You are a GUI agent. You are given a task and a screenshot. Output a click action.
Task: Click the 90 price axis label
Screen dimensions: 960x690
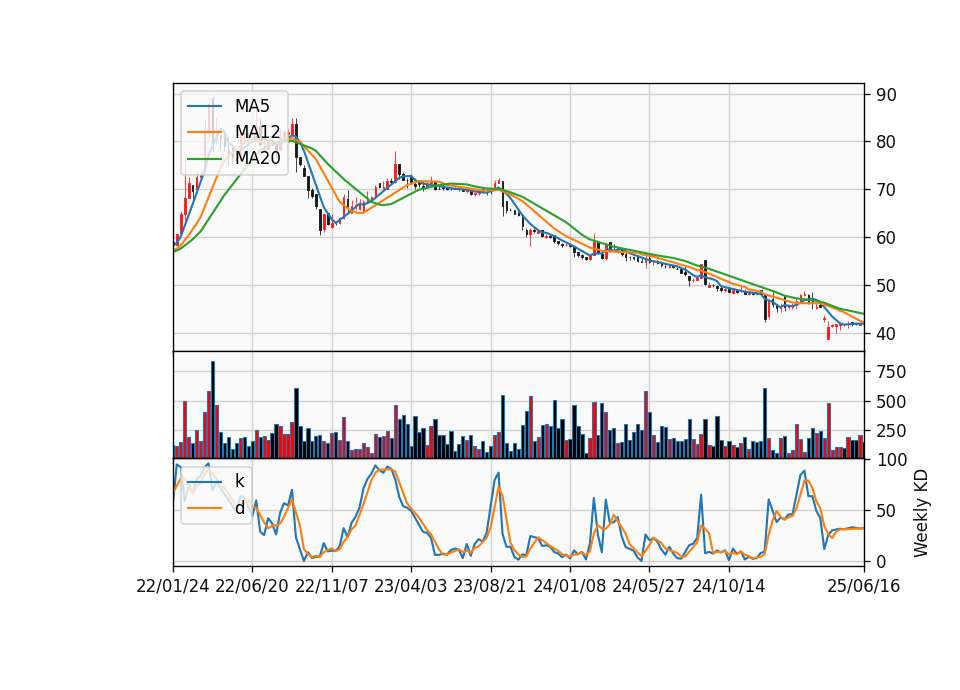click(887, 95)
